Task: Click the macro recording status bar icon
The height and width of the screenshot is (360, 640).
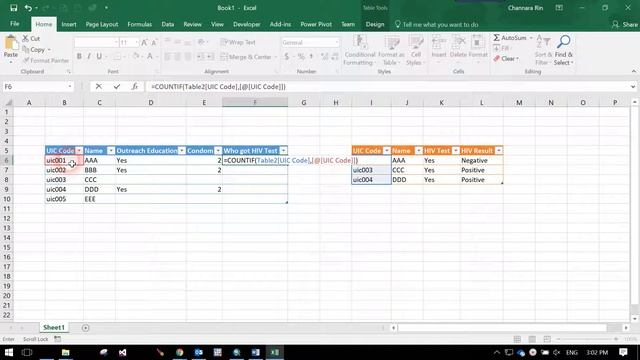Action: tap(58, 339)
